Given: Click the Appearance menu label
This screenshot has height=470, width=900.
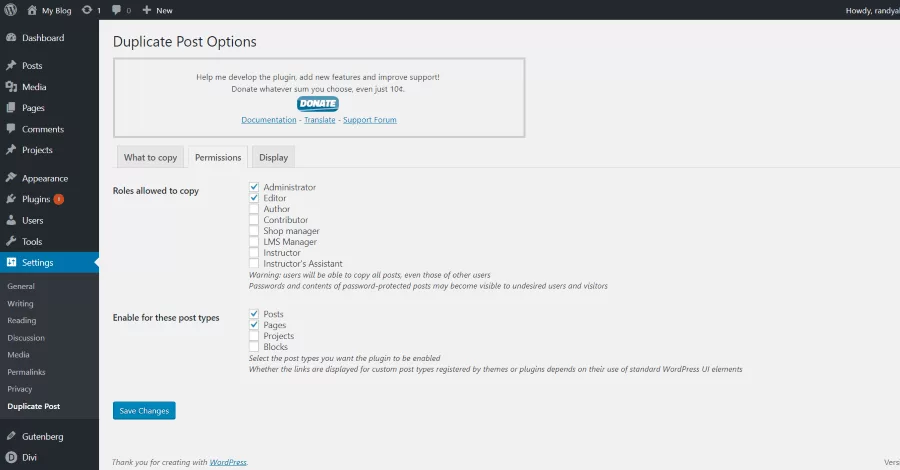Looking at the screenshot, I should 45,178.
